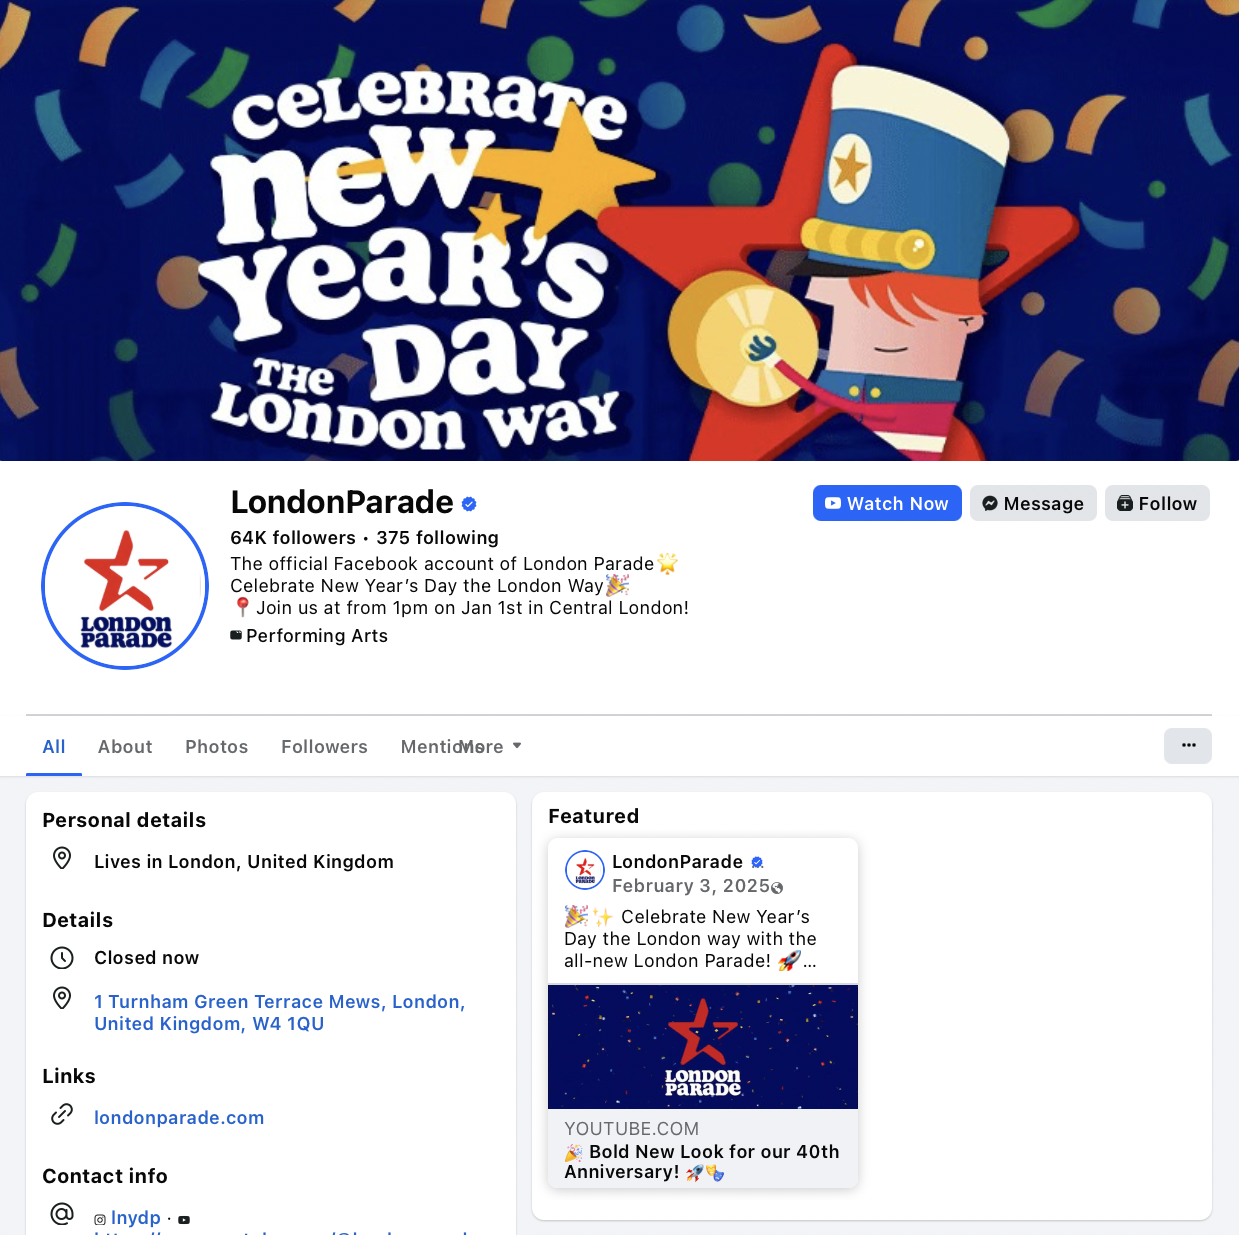Send a message via Message button
The width and height of the screenshot is (1239, 1235).
[1033, 503]
